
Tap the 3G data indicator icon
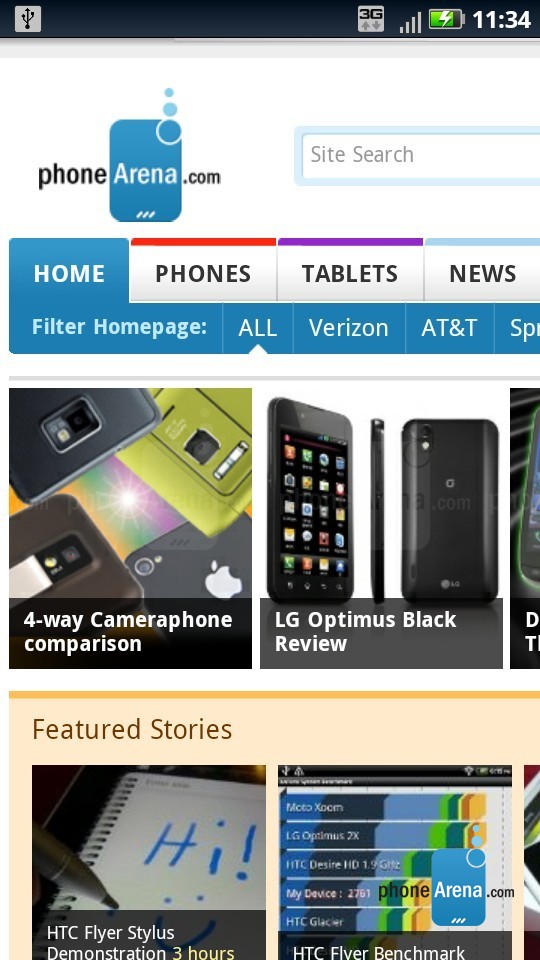(371, 19)
